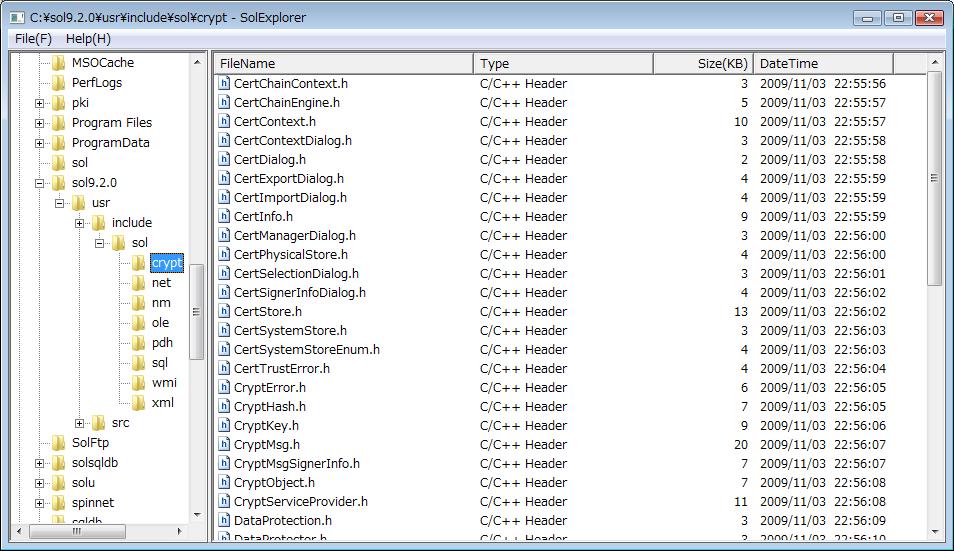Expand the ProgramData tree node

pyautogui.click(x=40, y=144)
